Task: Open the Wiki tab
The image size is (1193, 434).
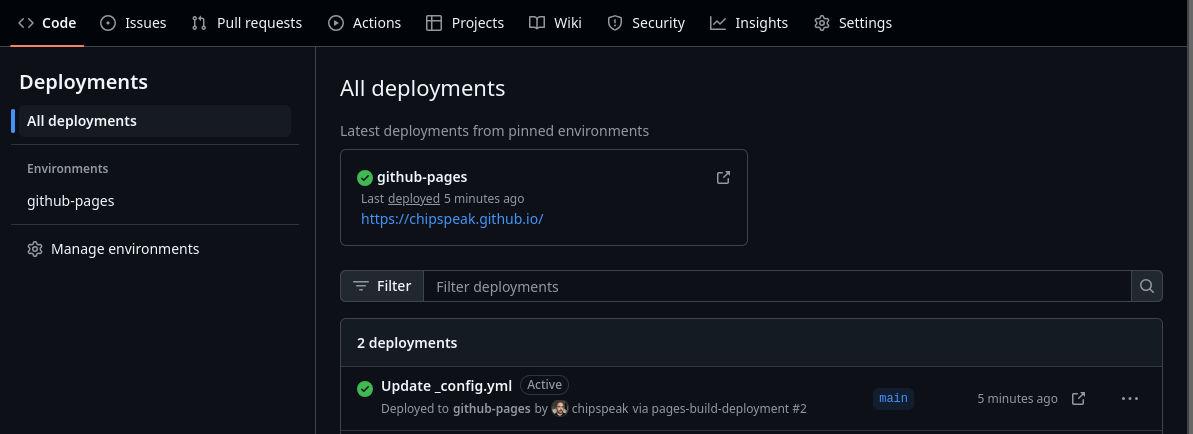Action: (x=555, y=23)
